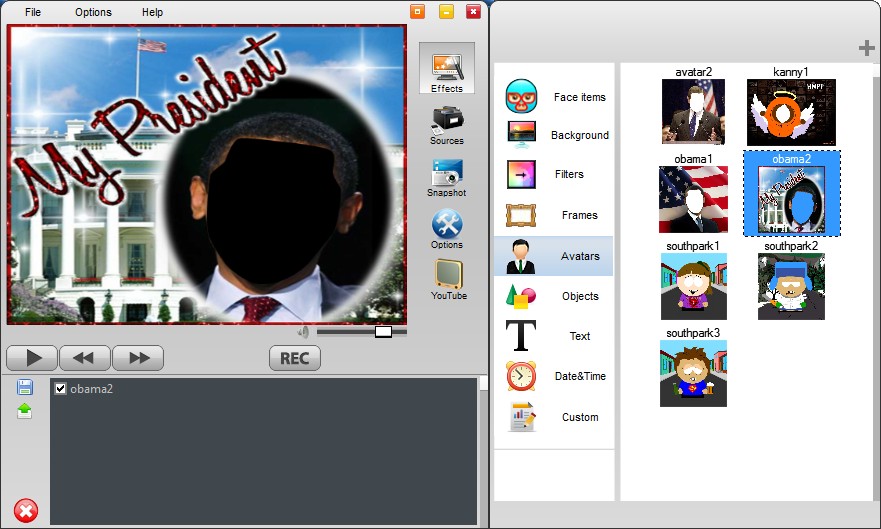Select the southpark3 thumbnail
This screenshot has width=881, height=529.
[693, 373]
